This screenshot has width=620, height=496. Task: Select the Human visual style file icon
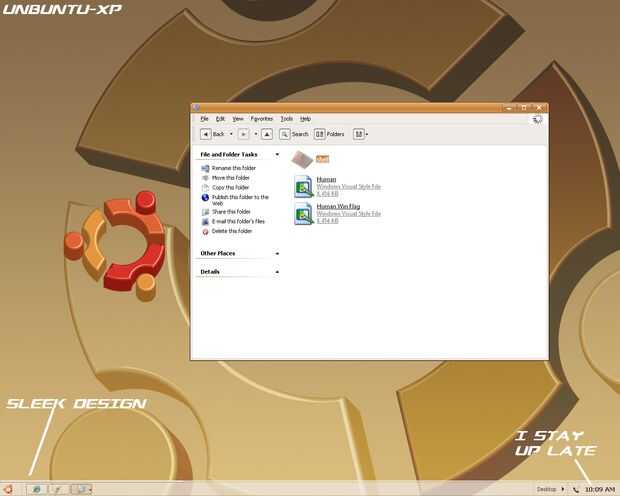304,186
